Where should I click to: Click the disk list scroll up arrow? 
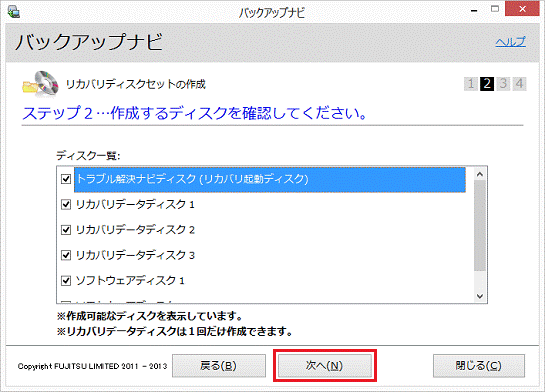pyautogui.click(x=480, y=174)
